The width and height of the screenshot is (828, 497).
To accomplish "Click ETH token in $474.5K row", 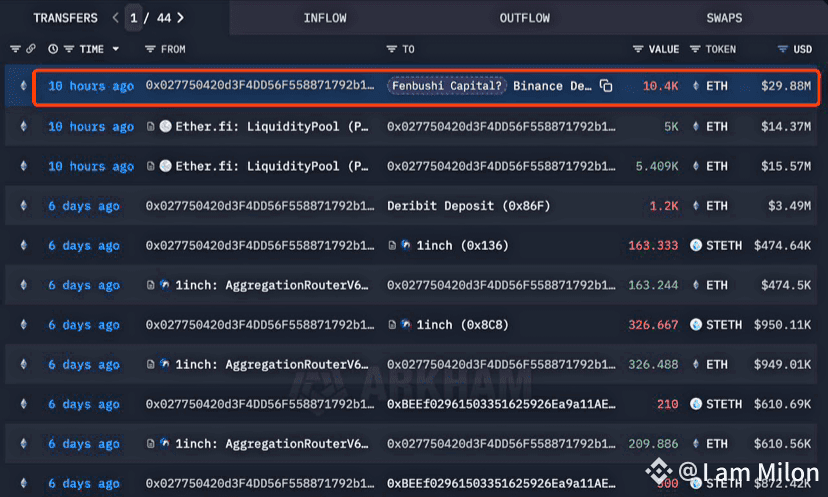I will (717, 285).
